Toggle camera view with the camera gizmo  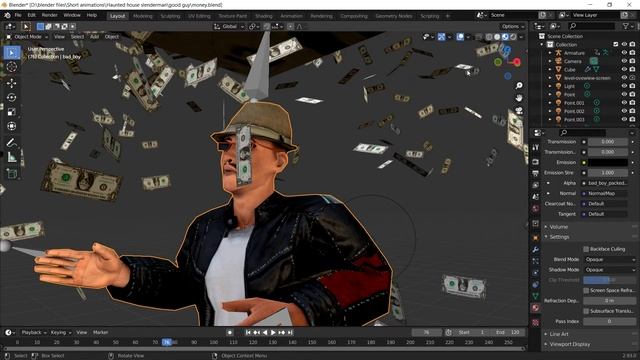(519, 111)
